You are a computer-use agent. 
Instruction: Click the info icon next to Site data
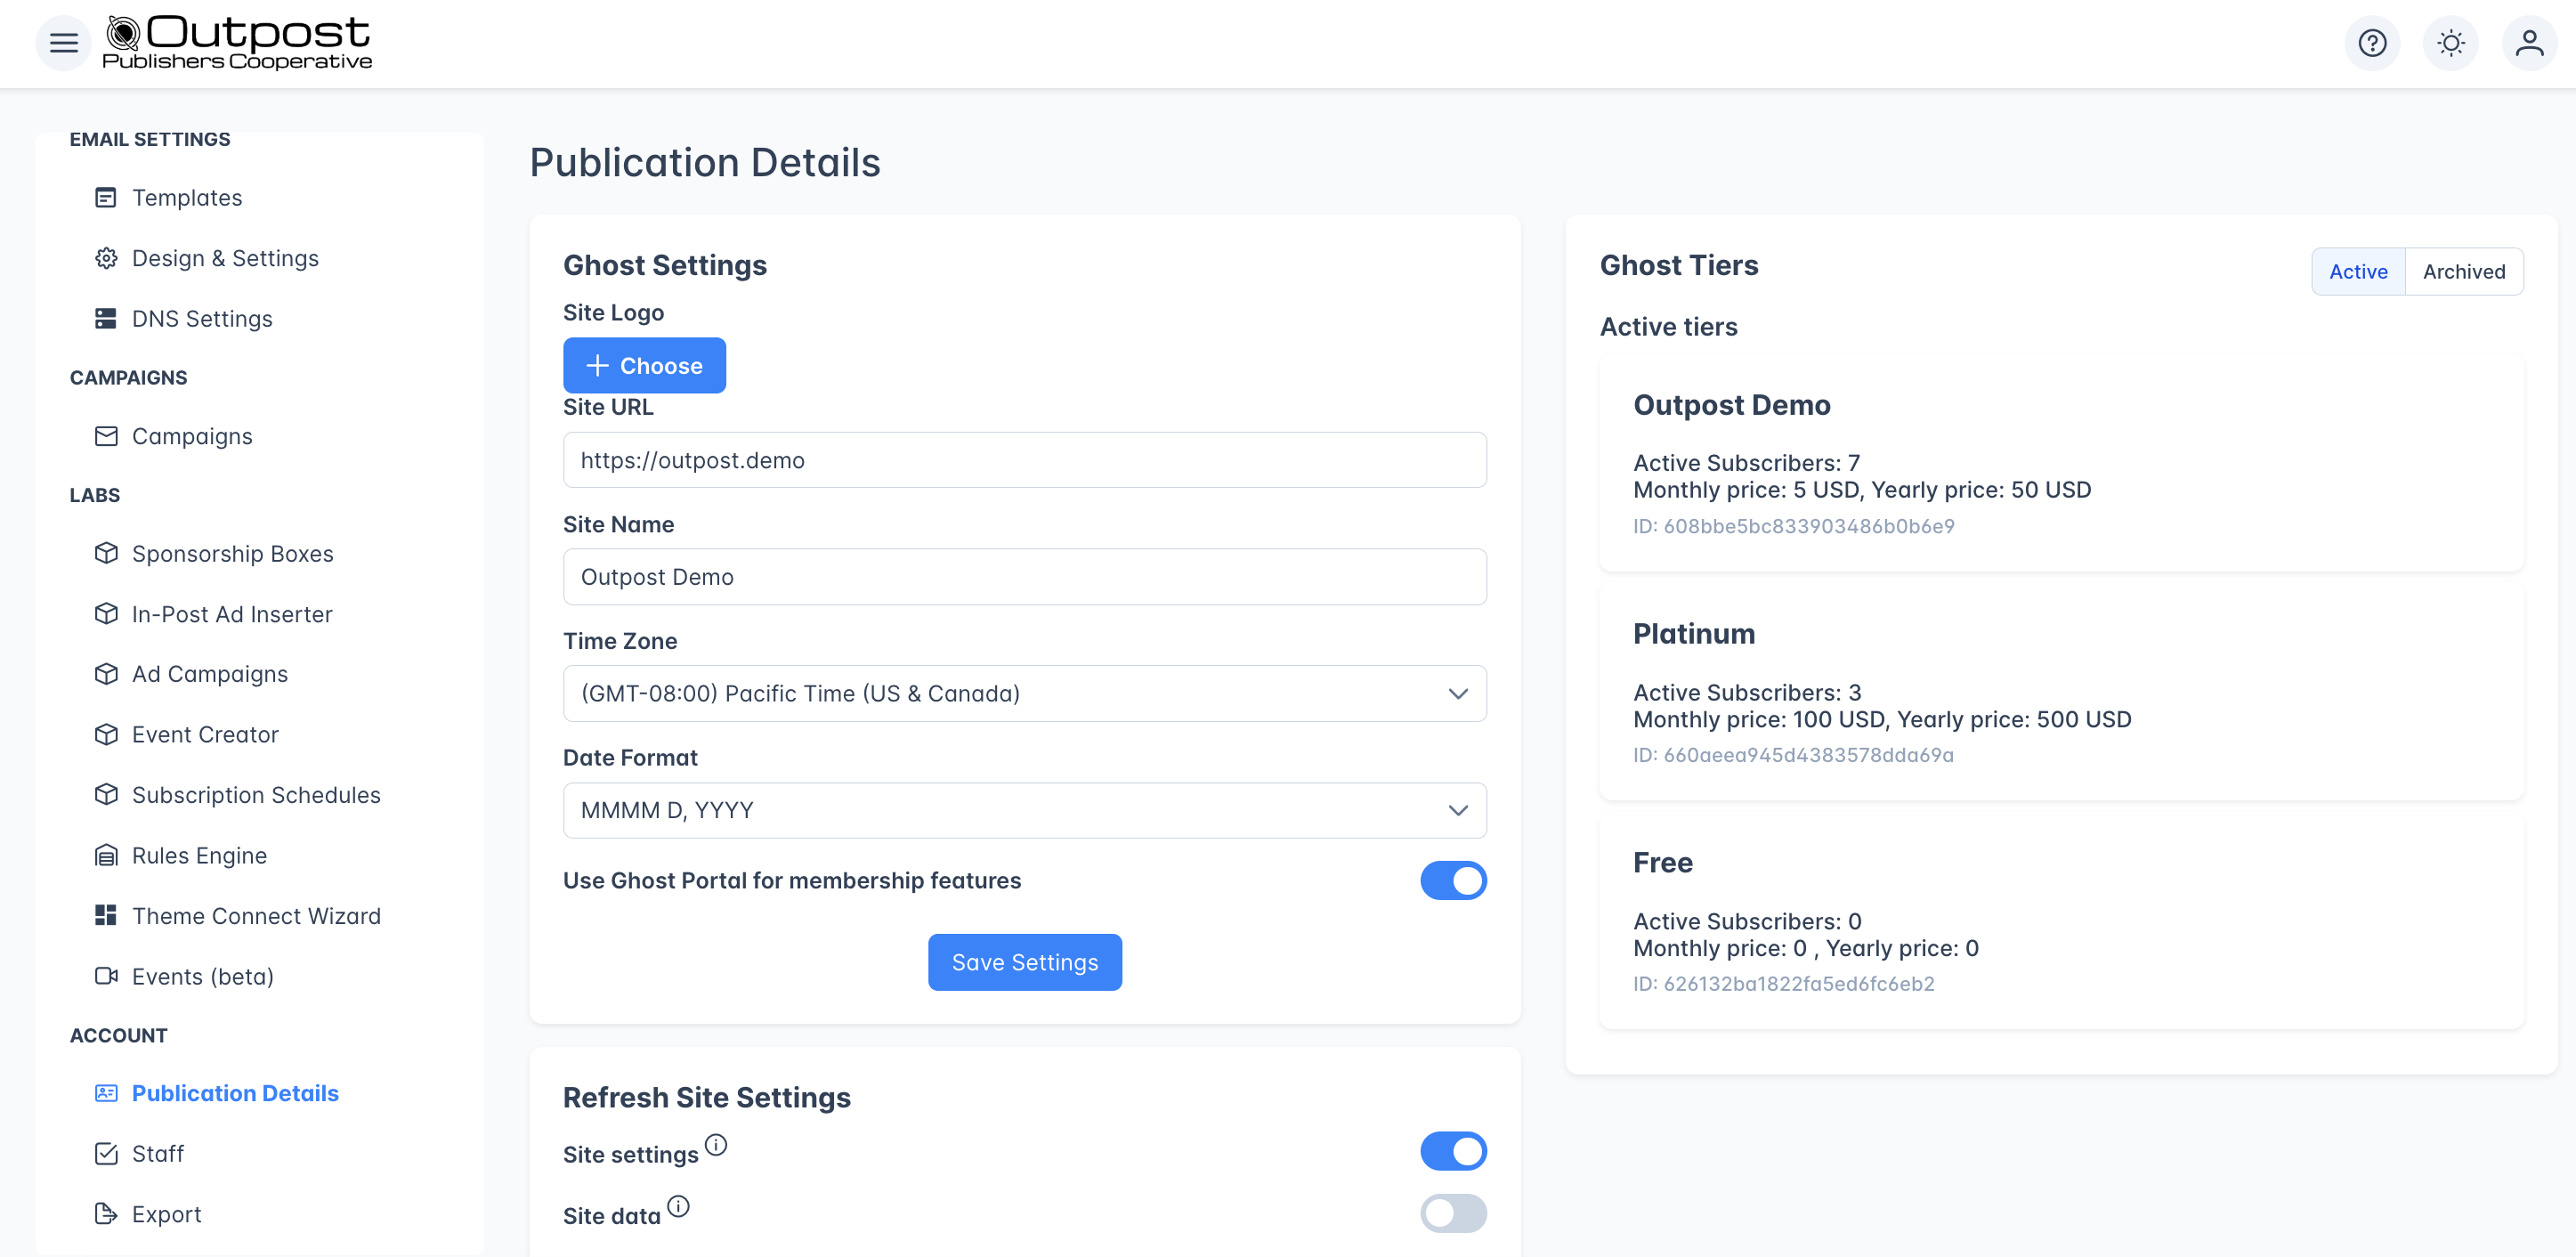[678, 1206]
